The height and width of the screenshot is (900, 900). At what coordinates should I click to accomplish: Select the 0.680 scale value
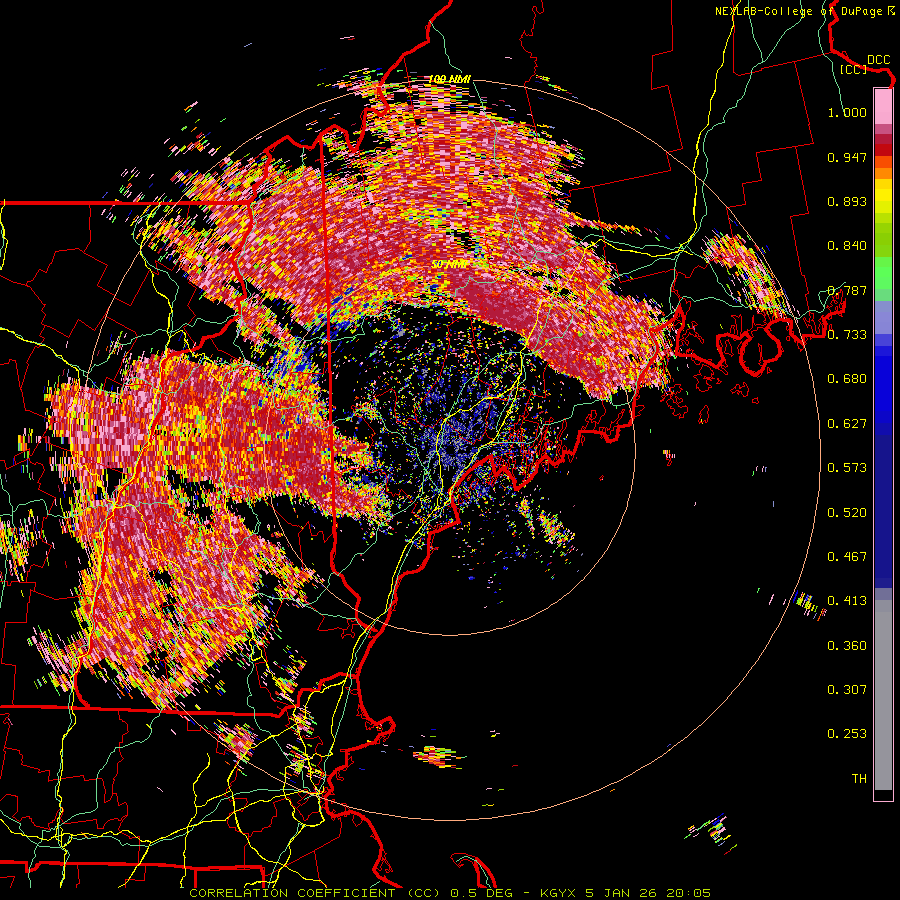coord(847,379)
